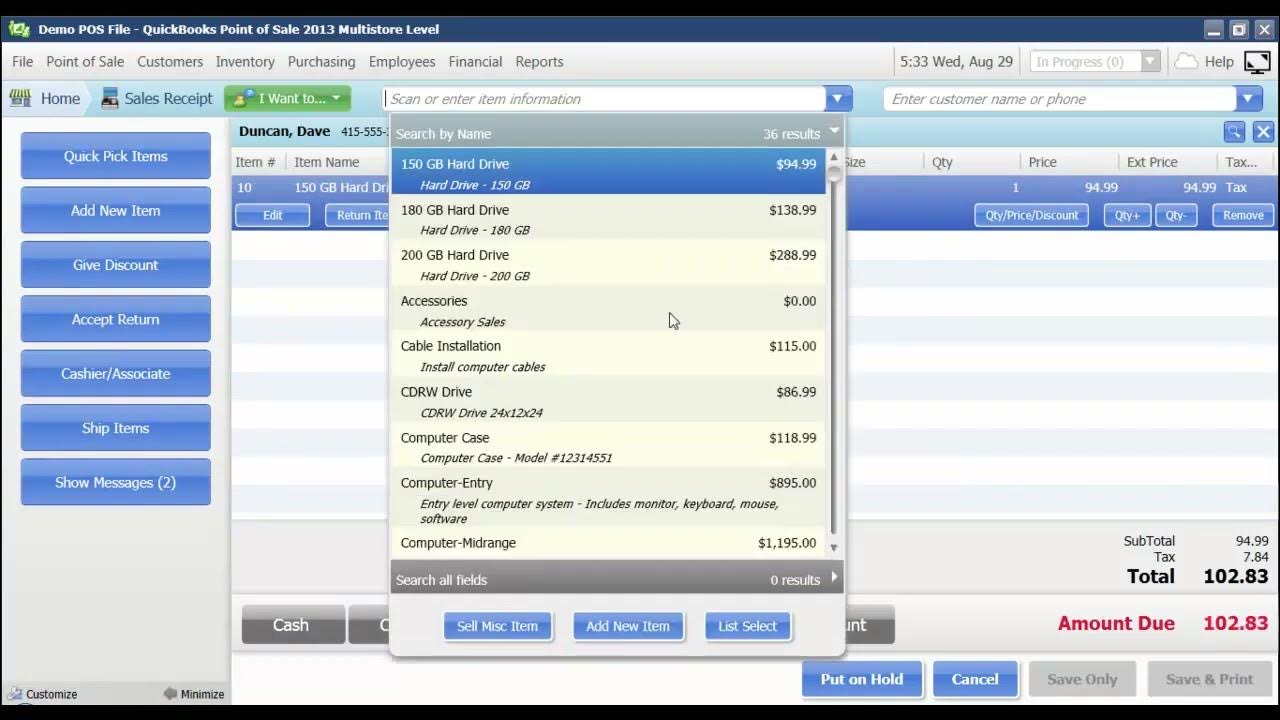Open the Point of Sale menu
The image size is (1280, 720).
[x=85, y=61]
